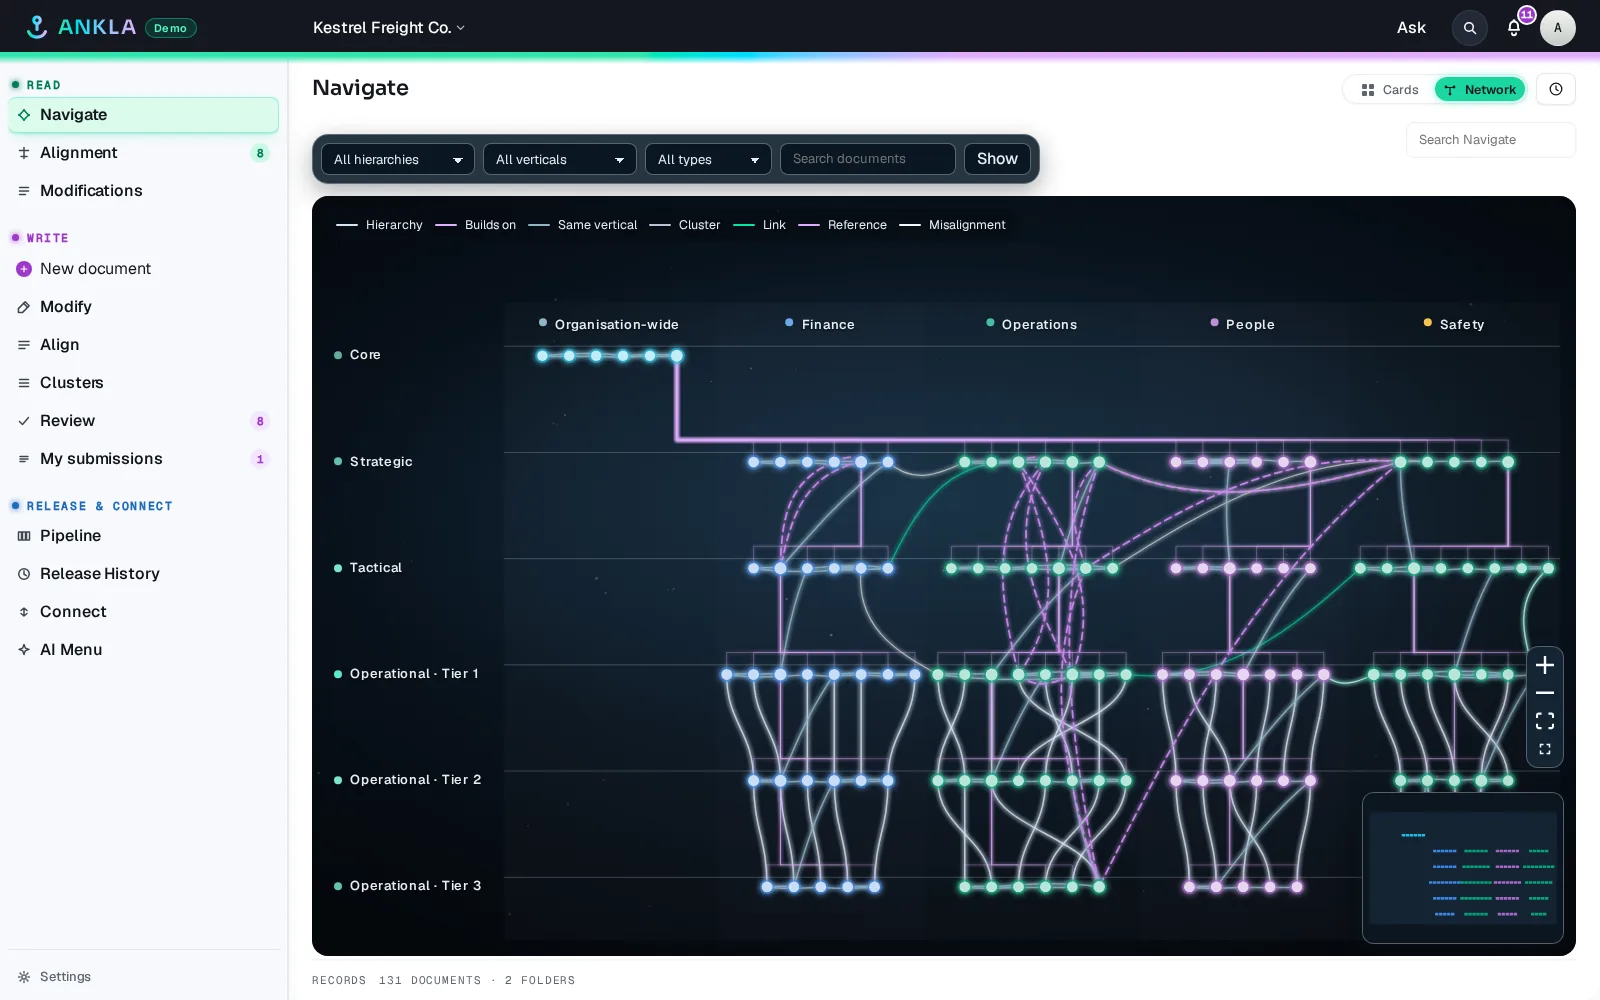Viewport: 1600px width, 1000px height.
Task: Select the Finance column header
Action: click(819, 325)
